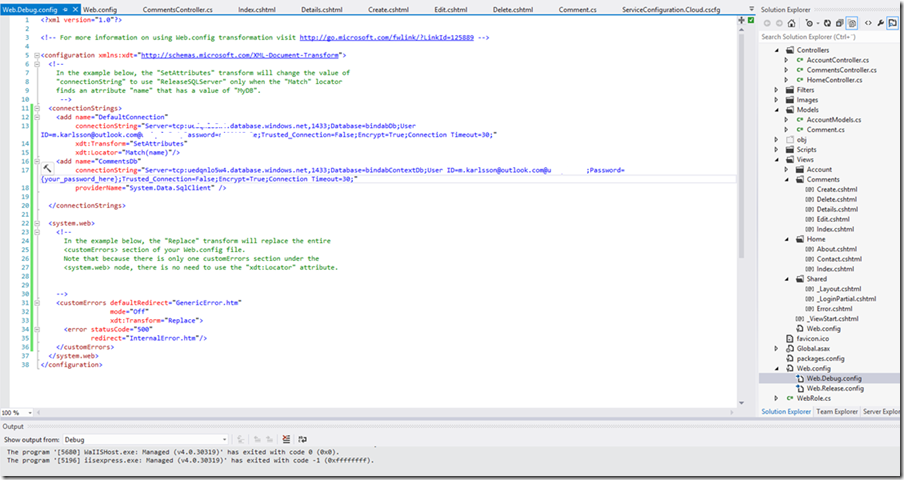The width and height of the screenshot is (904, 480).
Task: Collapse the configuration element outline at line 5
Action: click(37, 55)
